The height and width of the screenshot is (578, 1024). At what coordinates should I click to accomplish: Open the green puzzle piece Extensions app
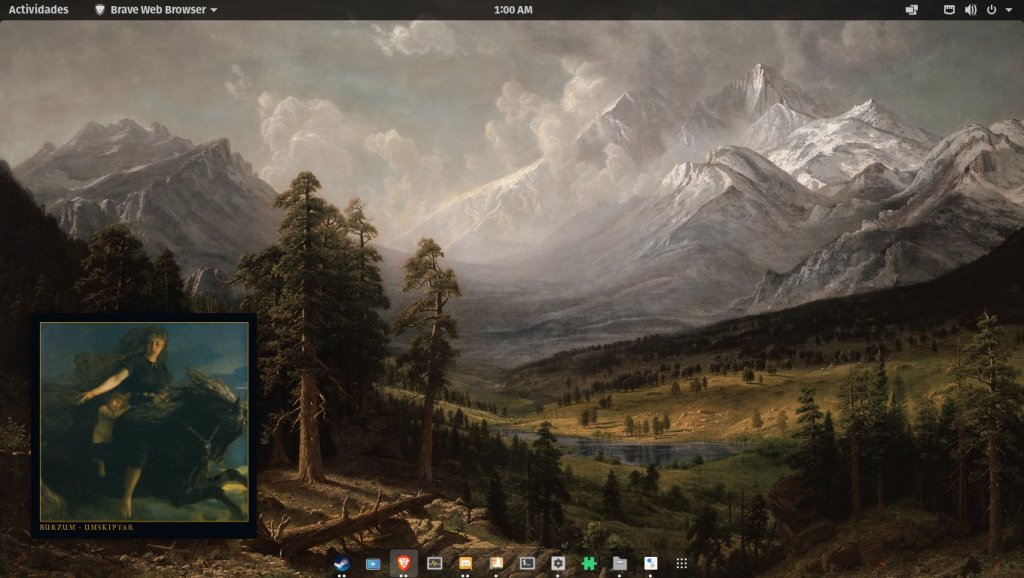pos(589,563)
